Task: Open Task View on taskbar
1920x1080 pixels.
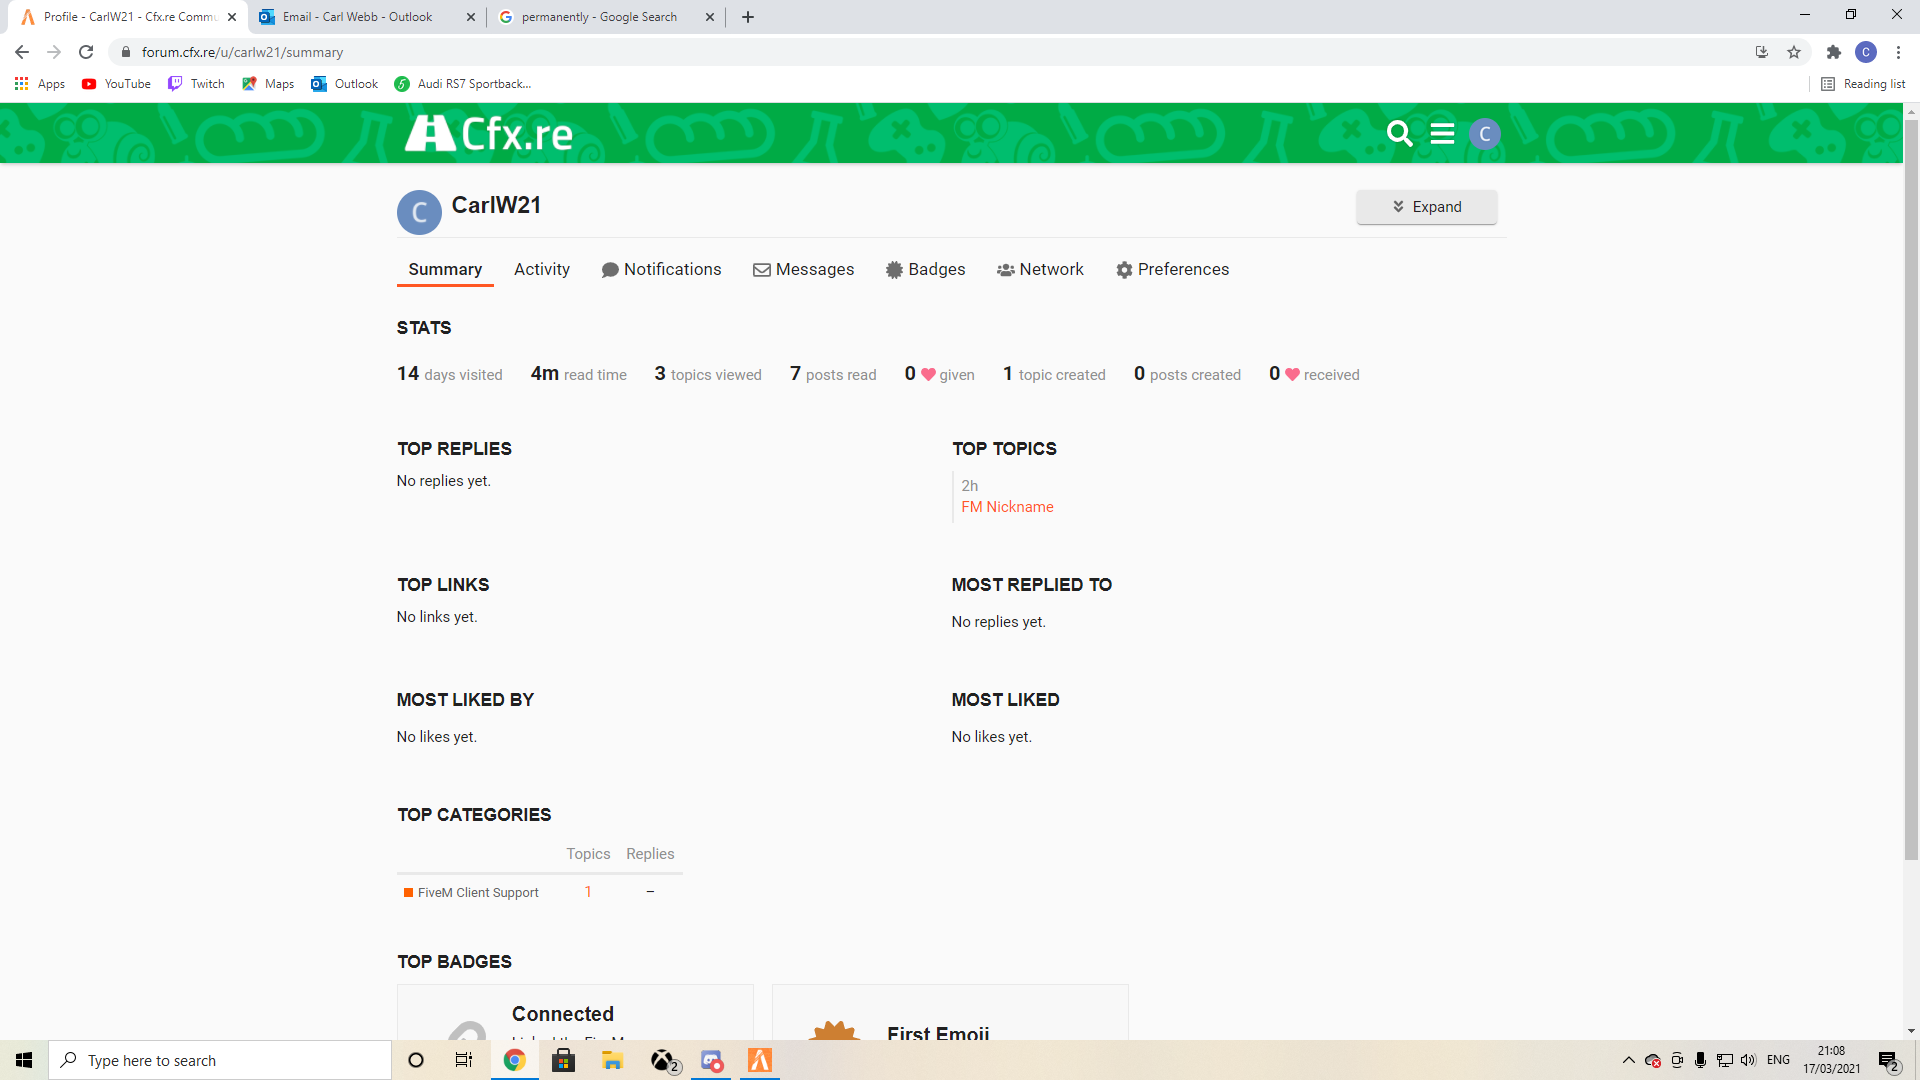Action: (x=464, y=1060)
